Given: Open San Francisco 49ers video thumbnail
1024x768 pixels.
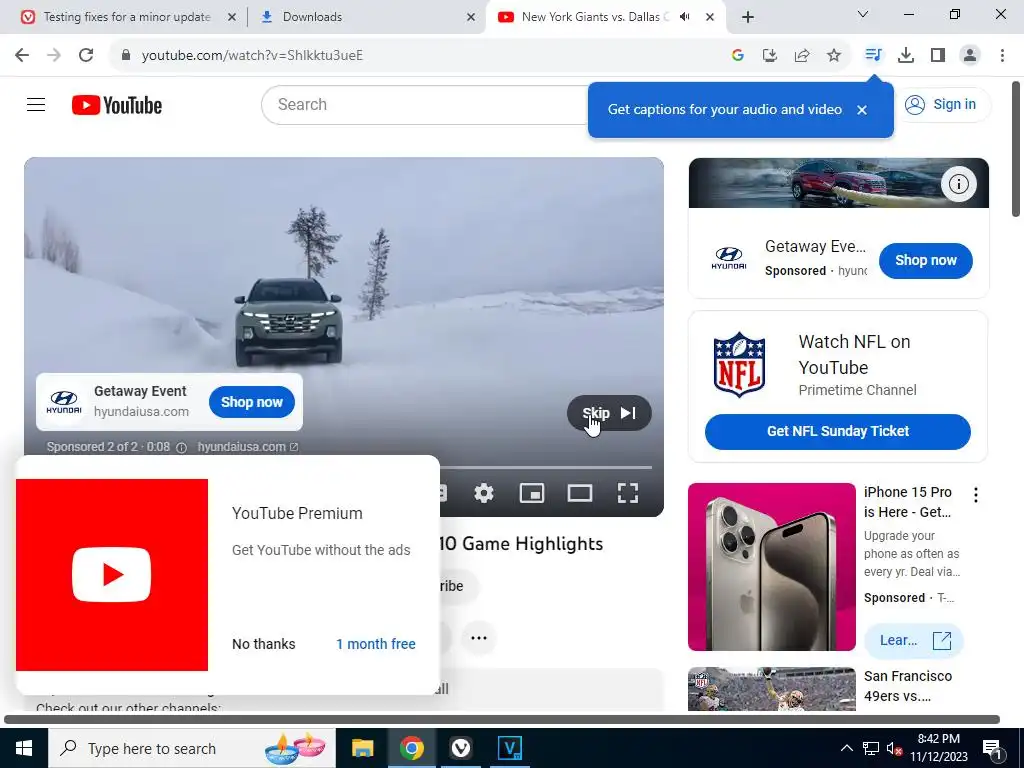Looking at the screenshot, I should 771,688.
